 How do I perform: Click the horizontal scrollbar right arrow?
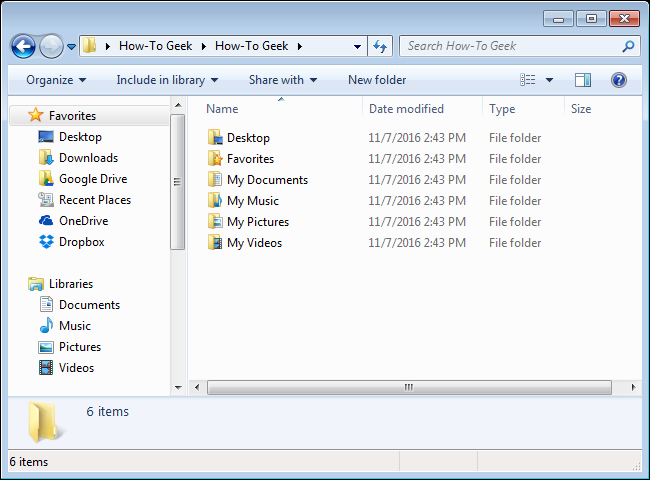click(x=633, y=388)
